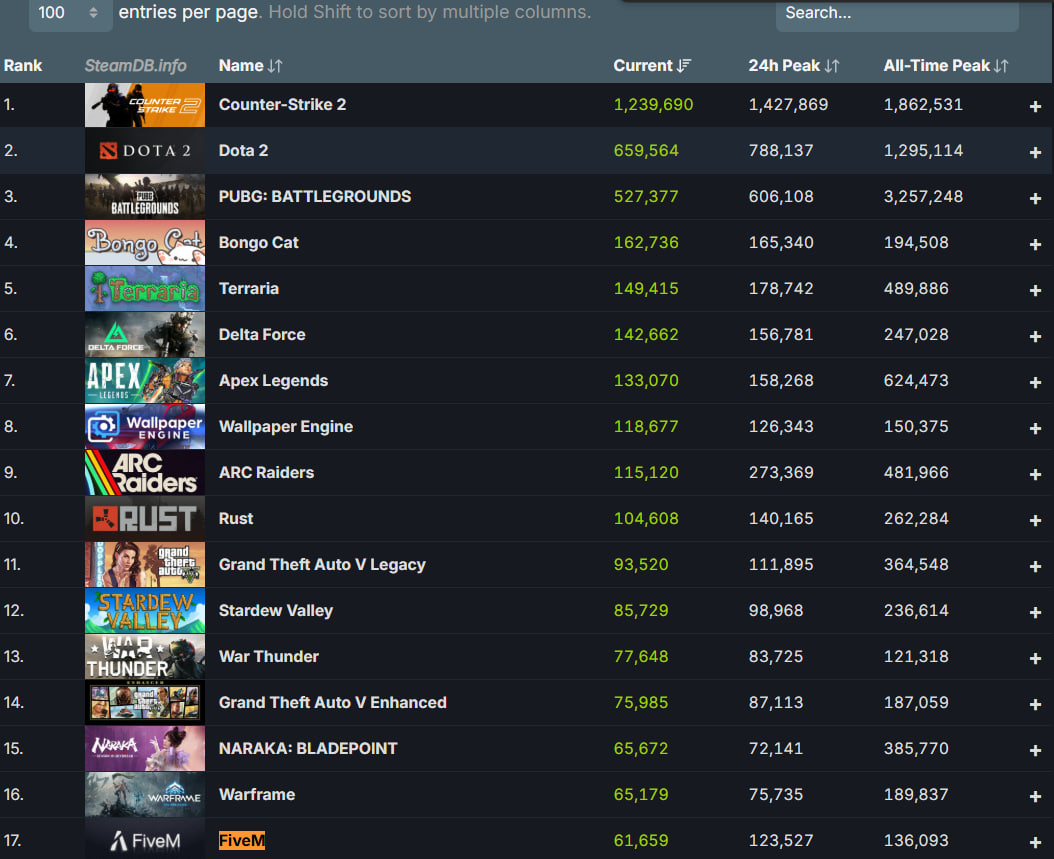Sort the table by Name column
The image size is (1054, 859).
tap(250, 66)
